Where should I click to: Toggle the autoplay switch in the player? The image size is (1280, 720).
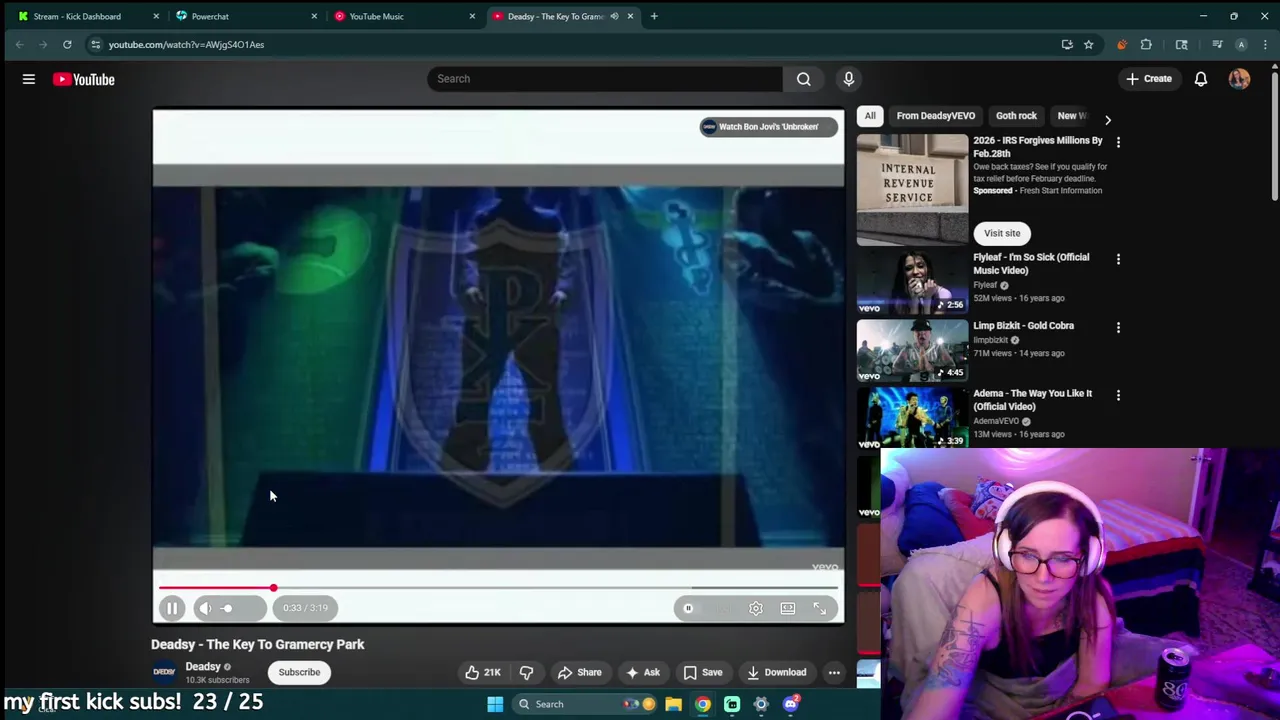pyautogui.click(x=692, y=608)
